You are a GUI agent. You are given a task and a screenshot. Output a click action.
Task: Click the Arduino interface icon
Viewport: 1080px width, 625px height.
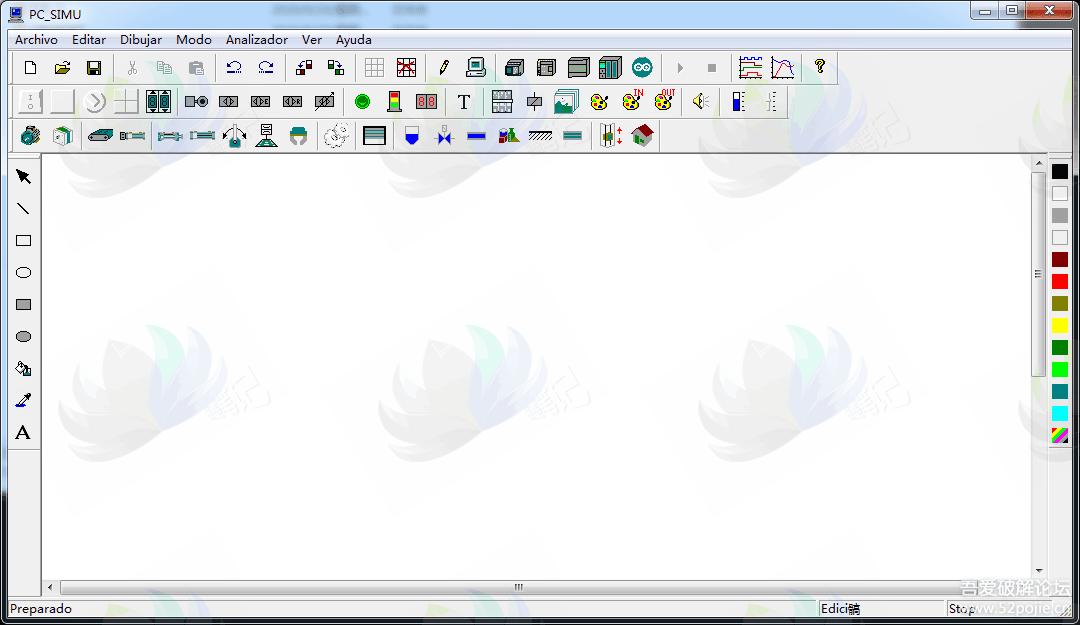point(642,68)
